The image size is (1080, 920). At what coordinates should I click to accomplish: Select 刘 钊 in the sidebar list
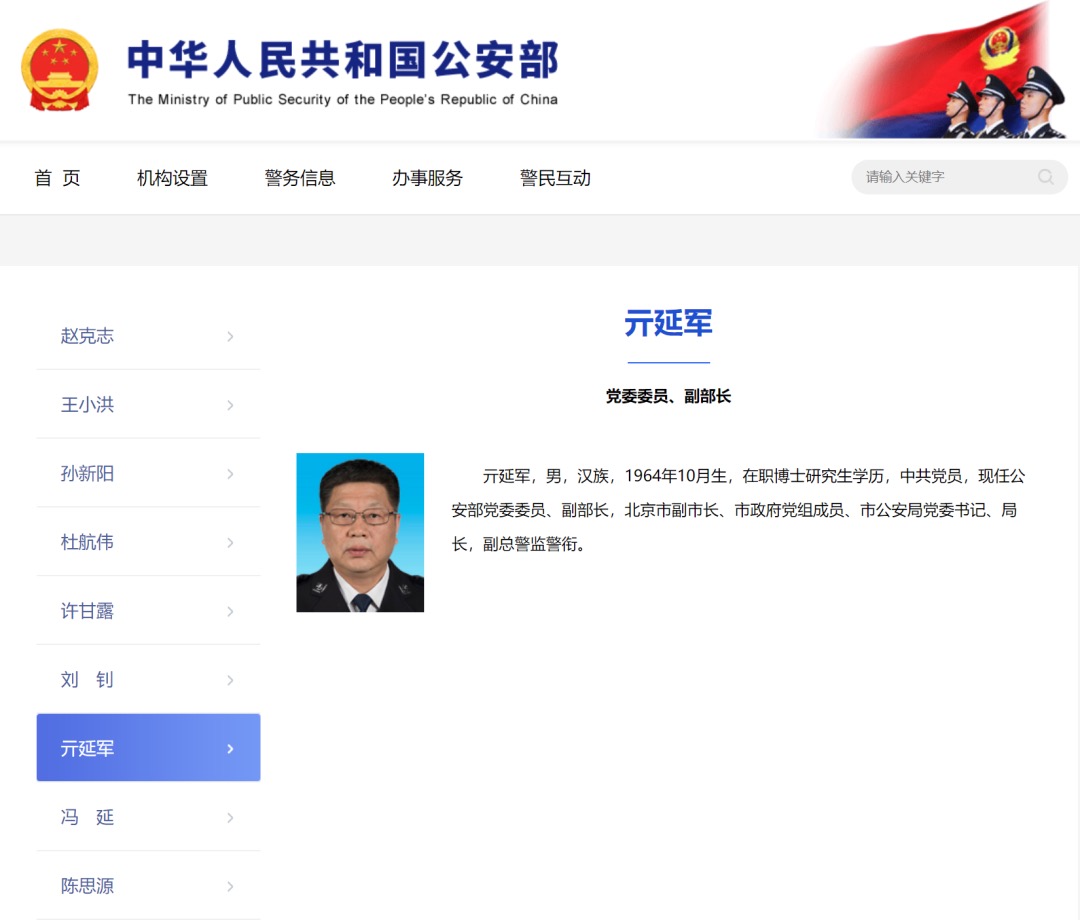(x=148, y=680)
